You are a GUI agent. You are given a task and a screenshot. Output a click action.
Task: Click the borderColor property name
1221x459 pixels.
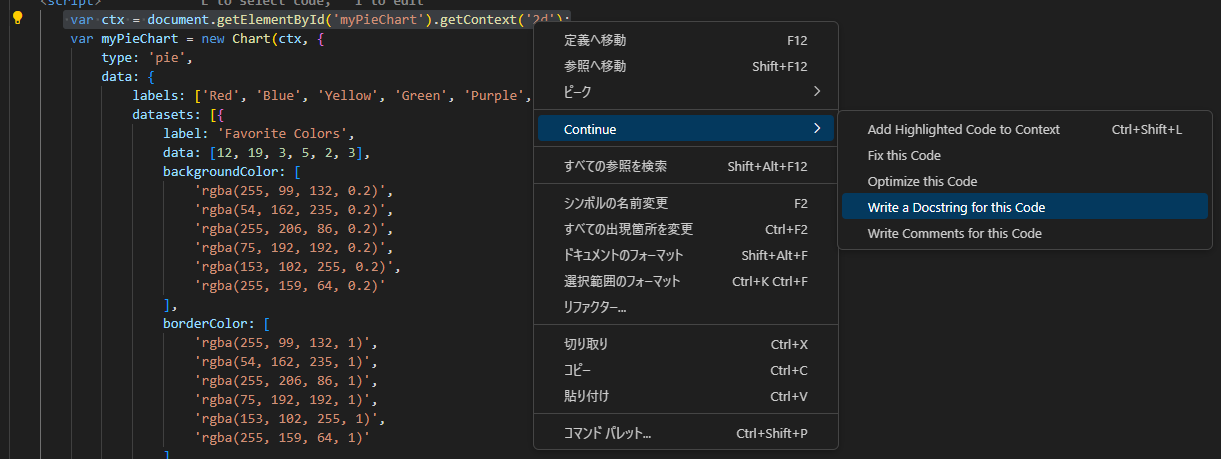[x=205, y=324]
